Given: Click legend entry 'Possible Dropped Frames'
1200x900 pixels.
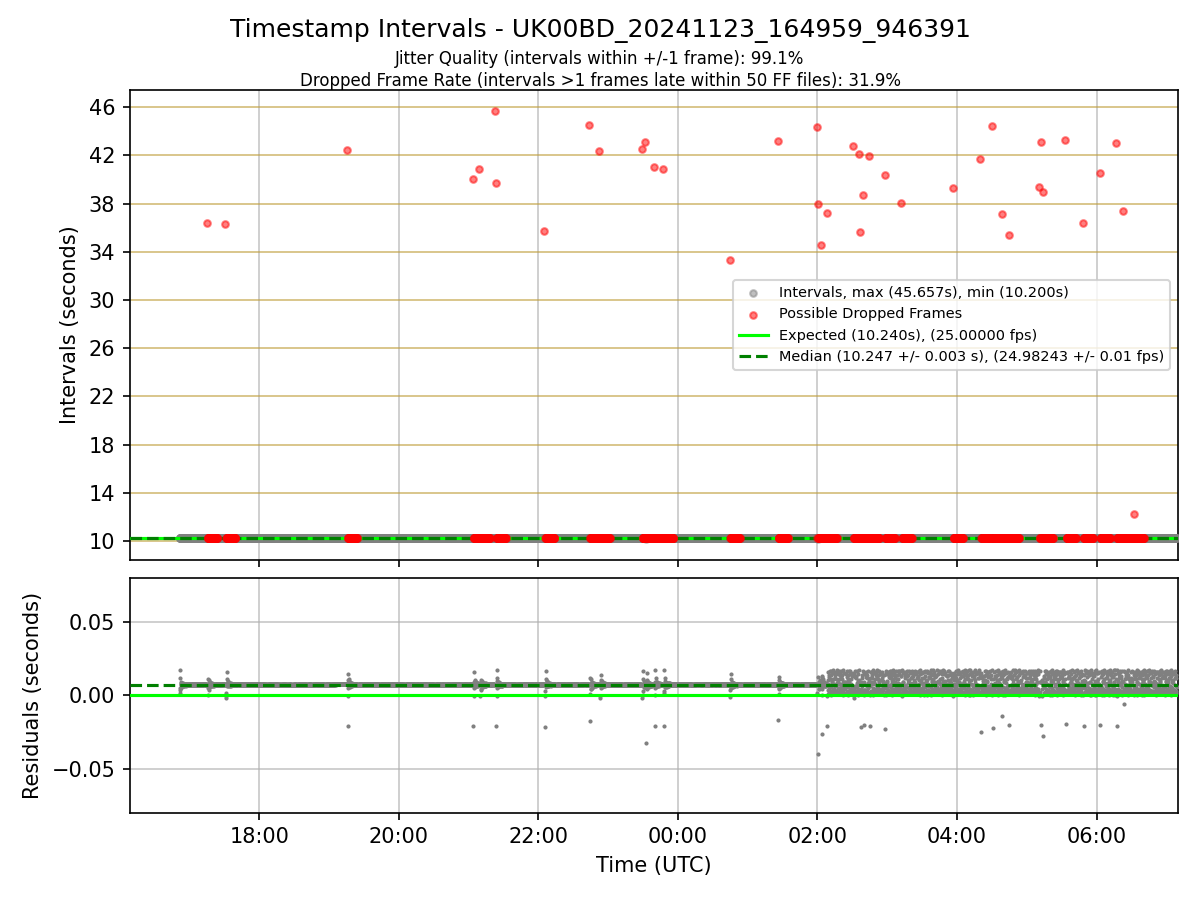Looking at the screenshot, I should coord(870,313).
